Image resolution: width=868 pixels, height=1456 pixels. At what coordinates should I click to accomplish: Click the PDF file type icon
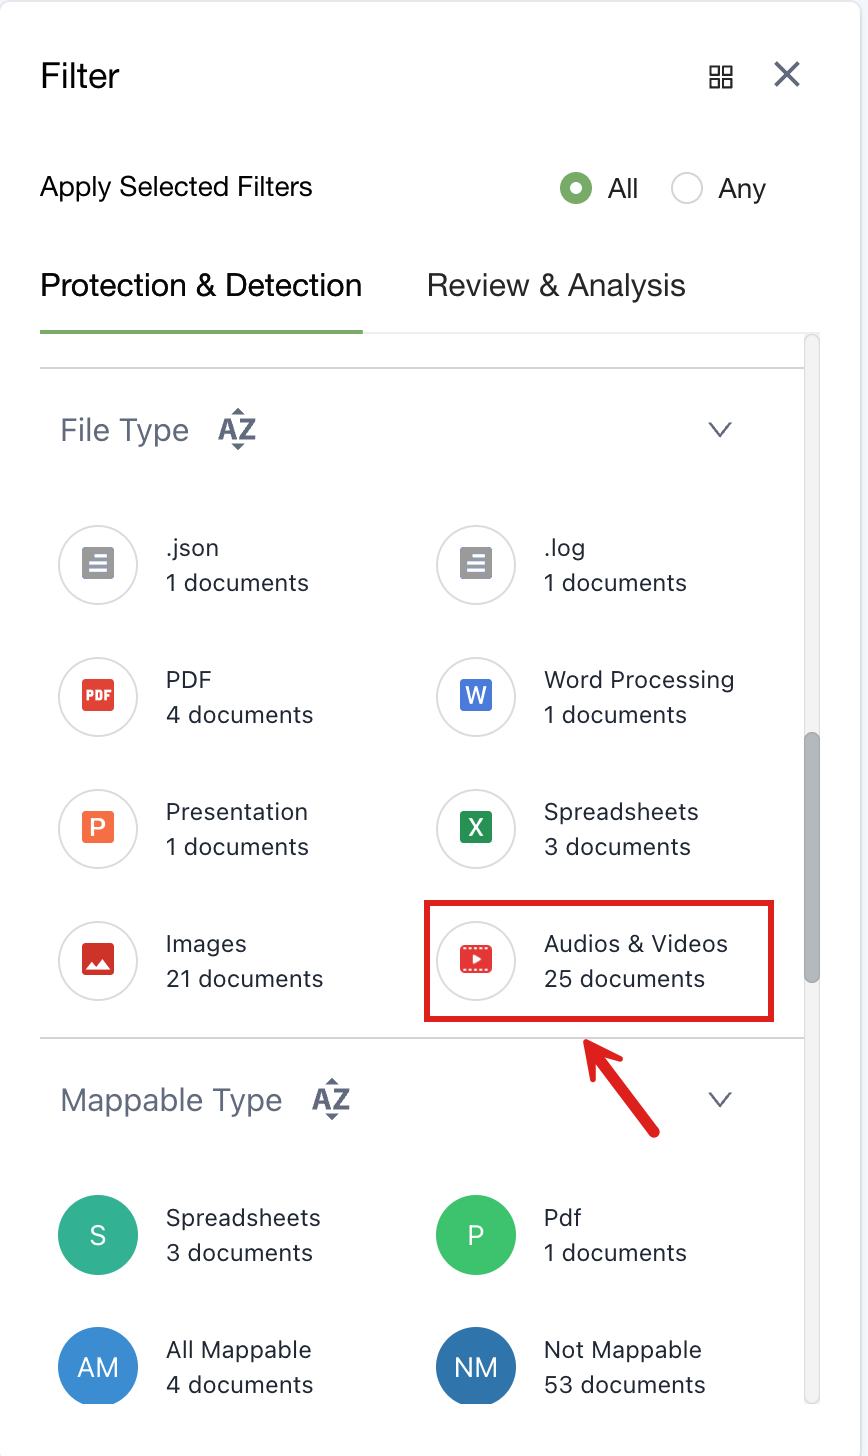click(x=98, y=697)
